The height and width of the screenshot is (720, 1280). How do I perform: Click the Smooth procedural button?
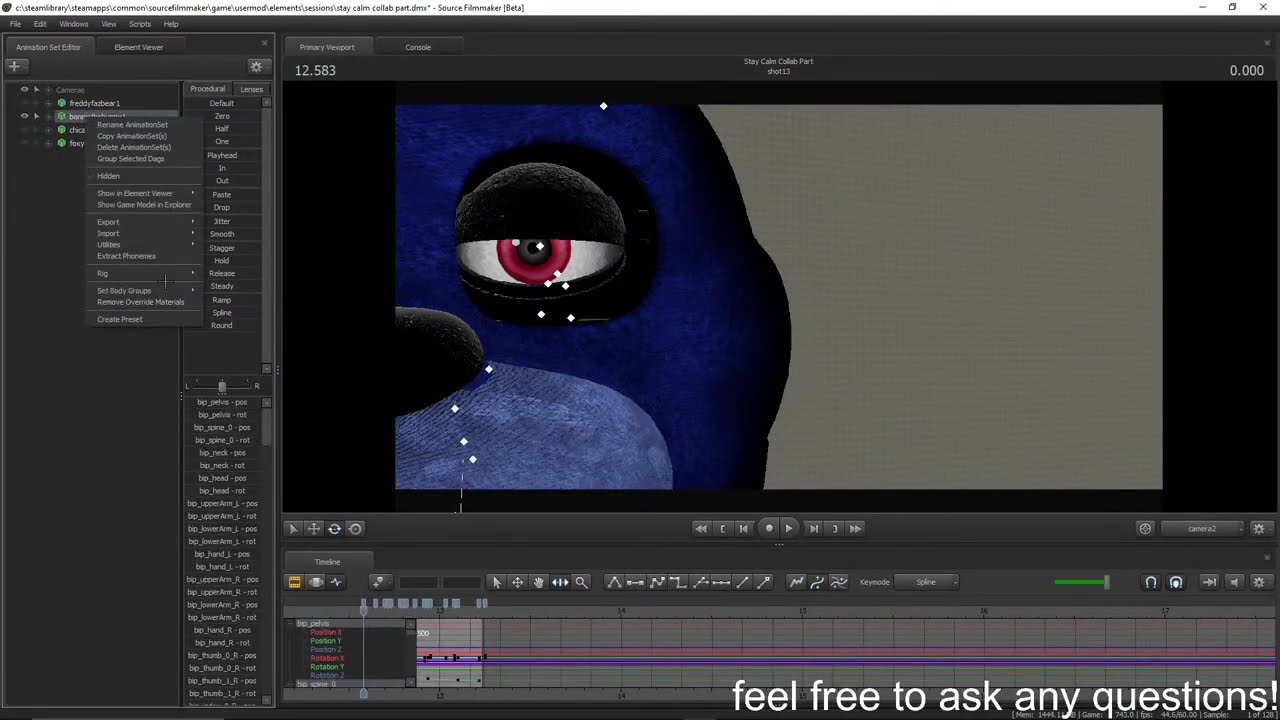(222, 234)
